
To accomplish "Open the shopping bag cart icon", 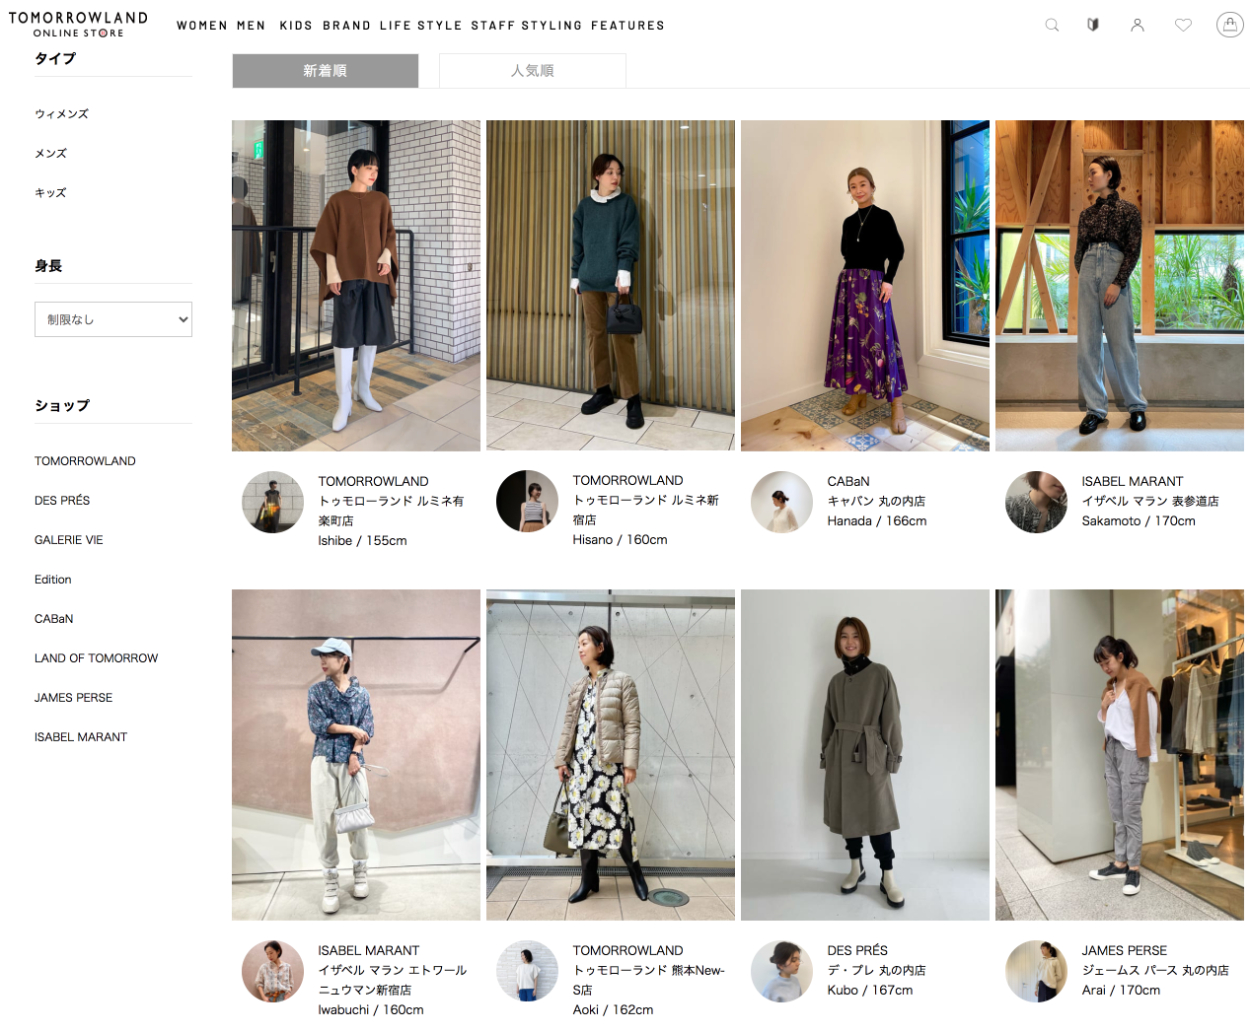I will click(1229, 25).
